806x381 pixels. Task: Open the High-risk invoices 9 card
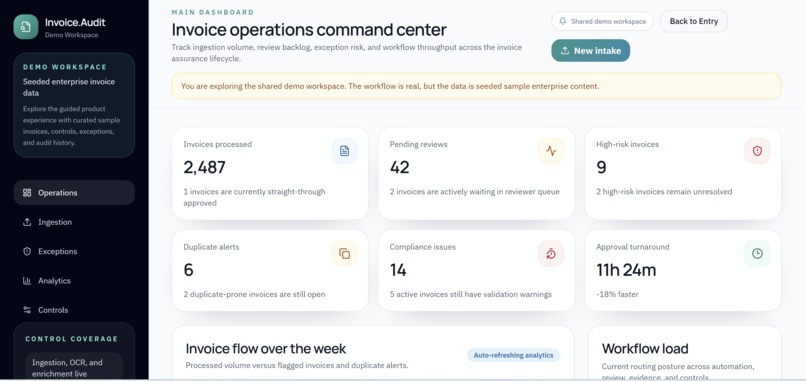tap(683, 174)
